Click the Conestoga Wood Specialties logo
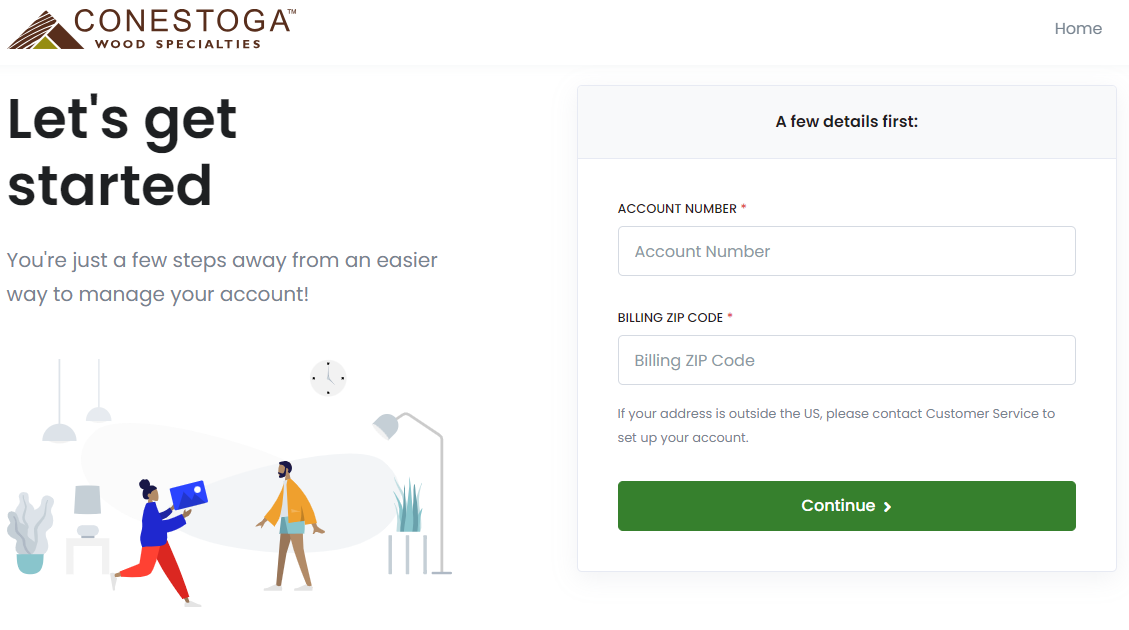The height and width of the screenshot is (630, 1129). 150,28
